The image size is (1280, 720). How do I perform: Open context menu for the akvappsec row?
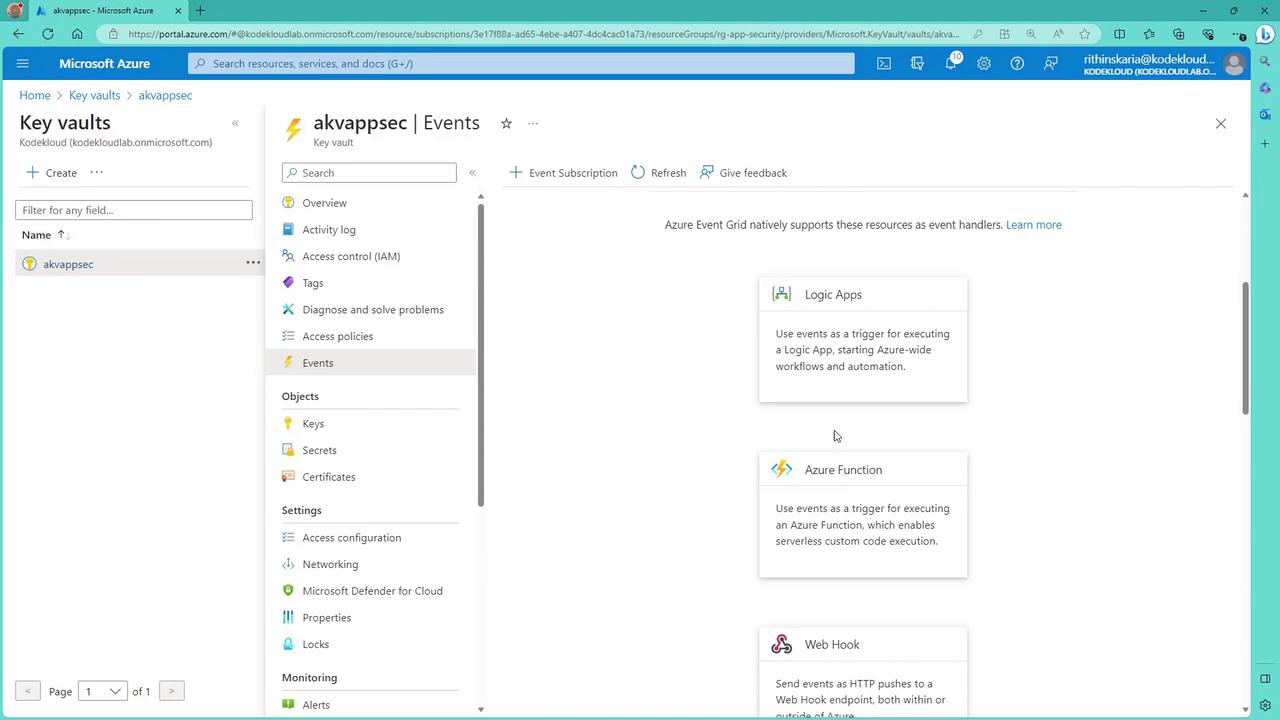point(253,263)
